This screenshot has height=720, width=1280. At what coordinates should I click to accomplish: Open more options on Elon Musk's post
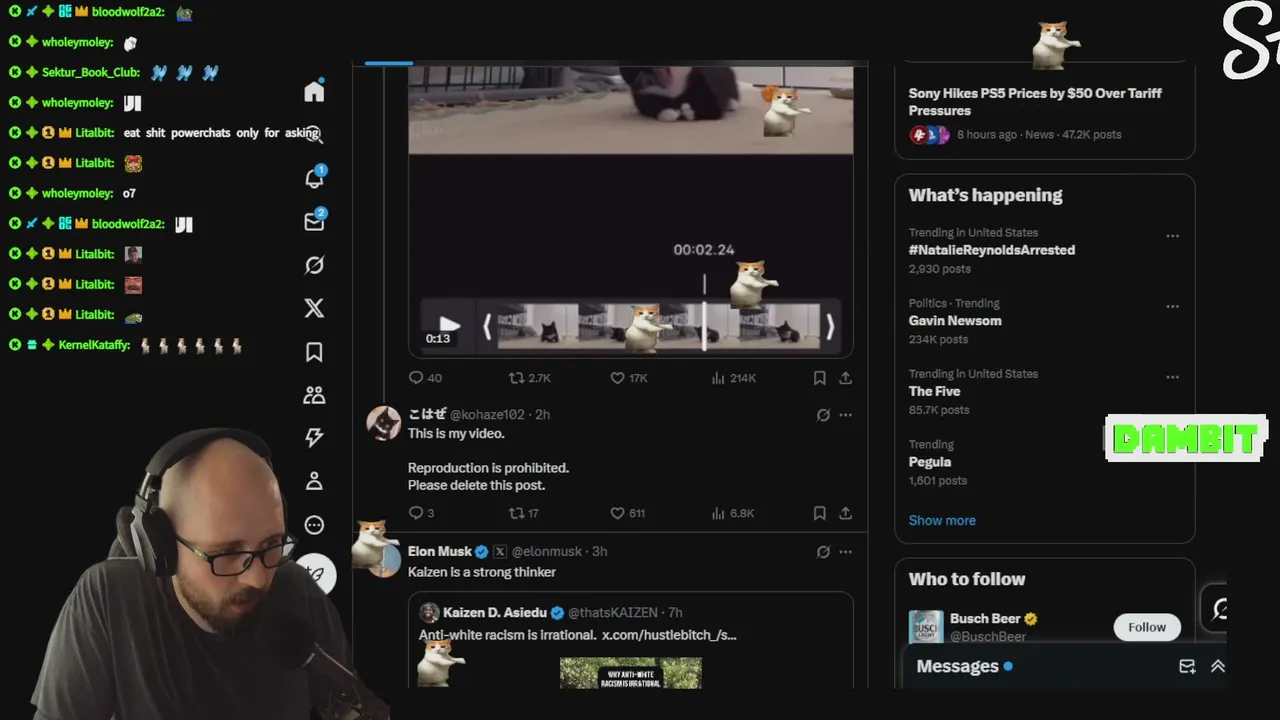pos(845,552)
